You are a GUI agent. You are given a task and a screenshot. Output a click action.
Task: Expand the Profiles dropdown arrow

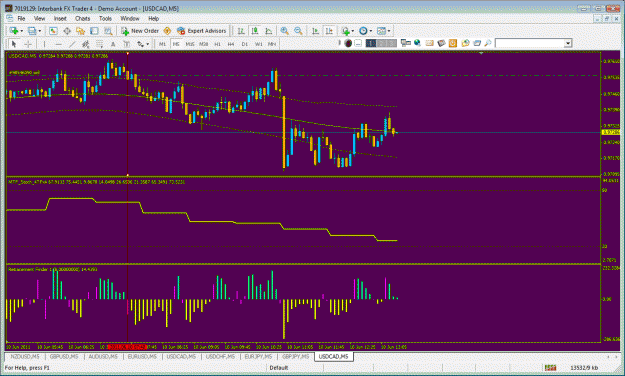pos(39,31)
